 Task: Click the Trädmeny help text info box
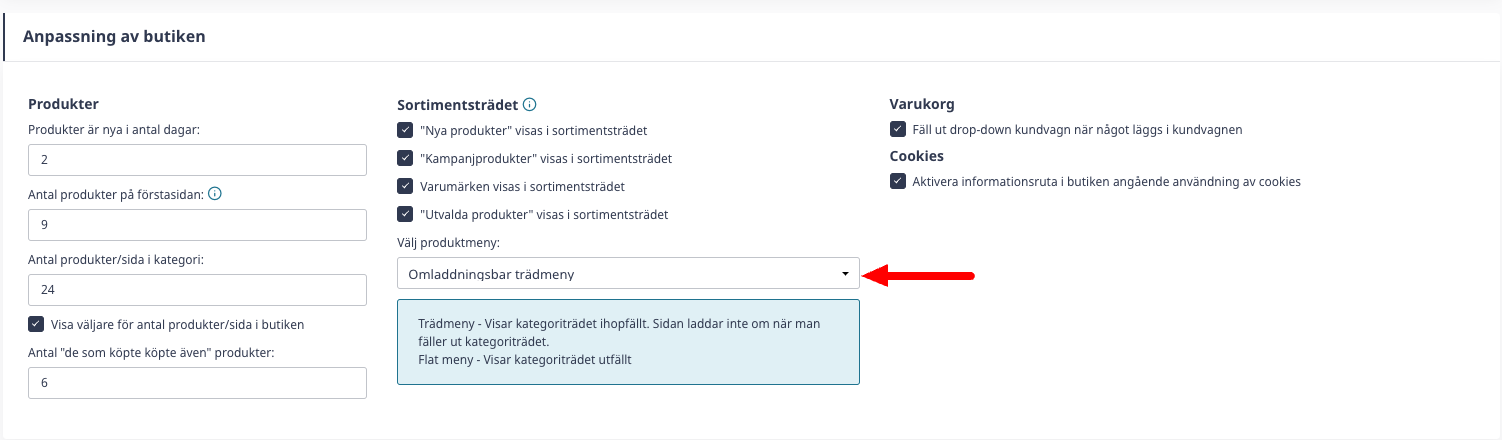pyautogui.click(x=628, y=342)
